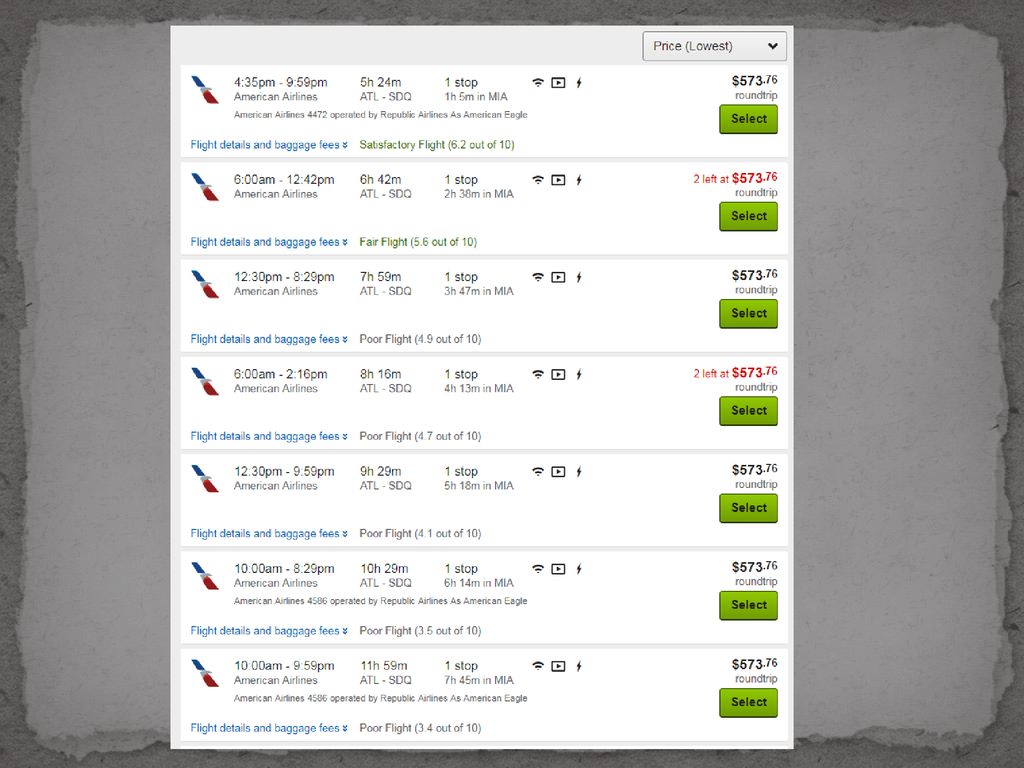Expand flight details for the 11h 59m flight
Screen dimensions: 1024x768
pyautogui.click(x=269, y=728)
